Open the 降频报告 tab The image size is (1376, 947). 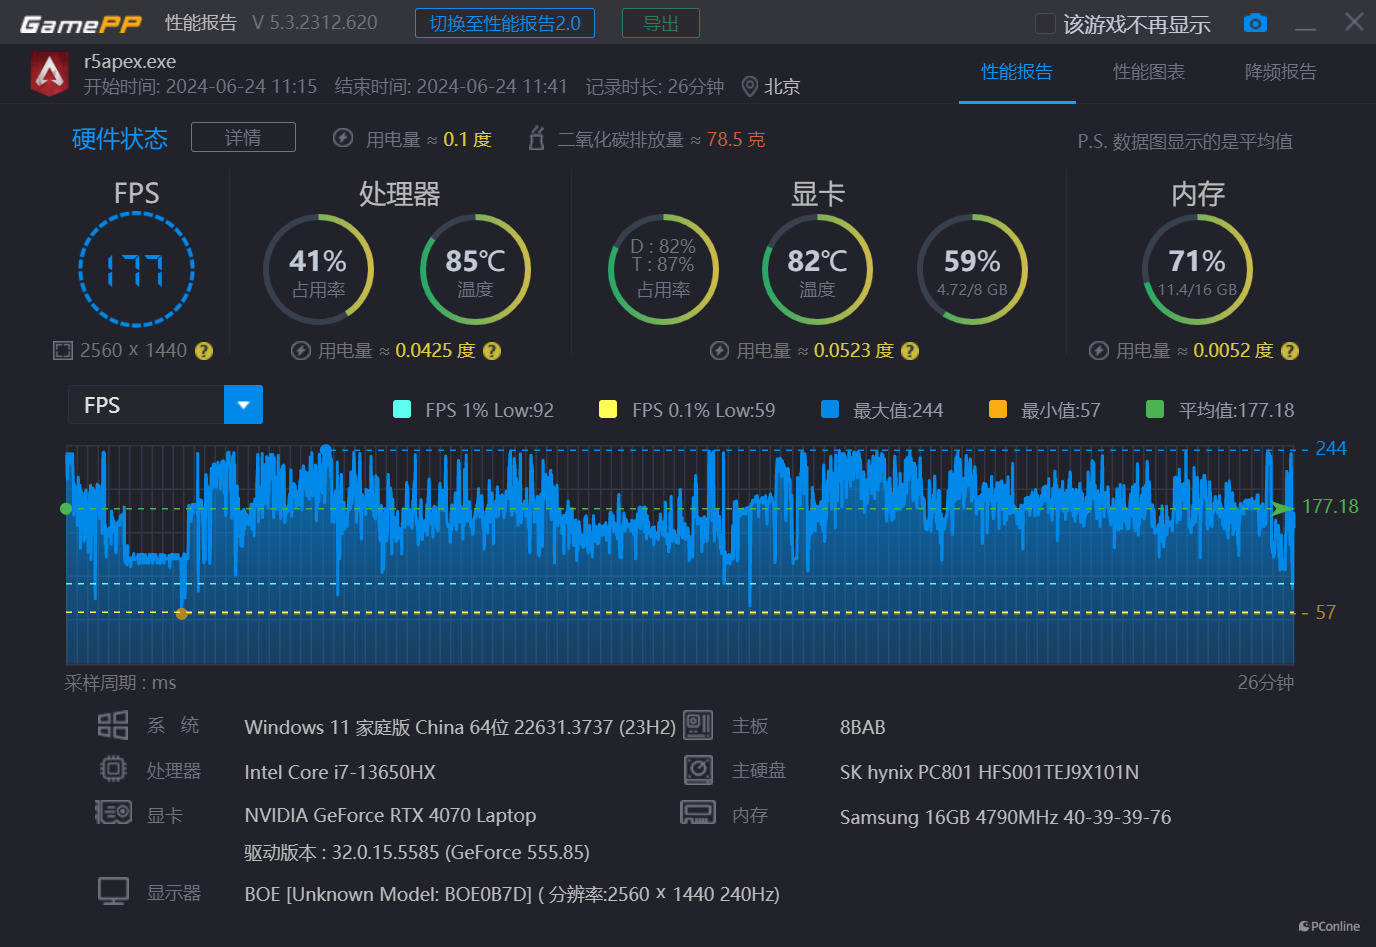(x=1280, y=72)
